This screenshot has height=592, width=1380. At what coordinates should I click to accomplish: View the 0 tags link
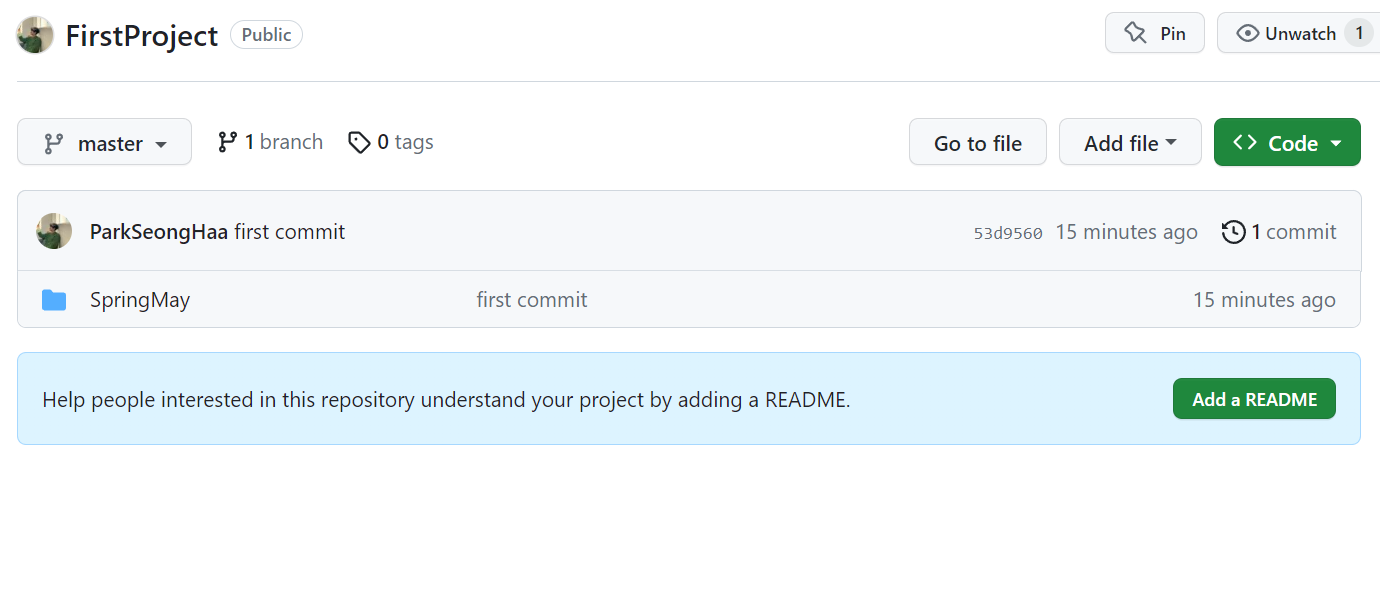(391, 142)
